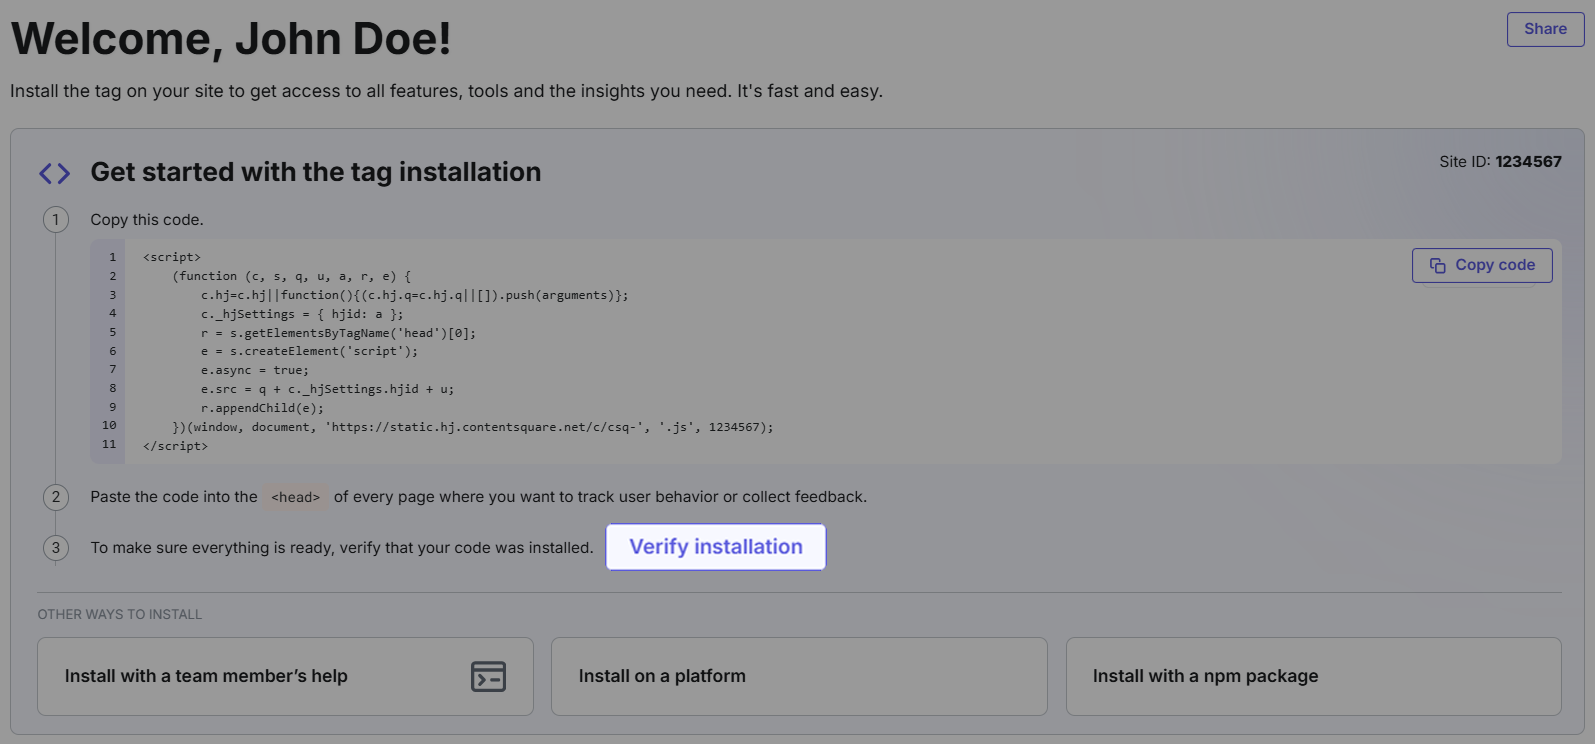Click the copy icon in Copy code

(1438, 265)
